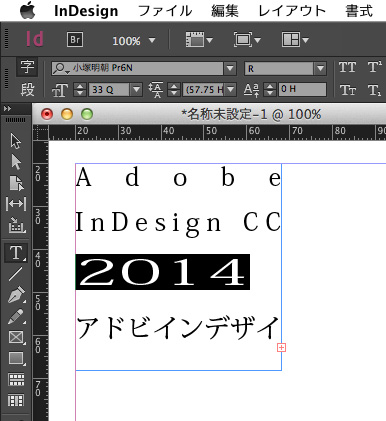Select the Pen tool
The height and width of the screenshot is (421, 386).
pos(16,295)
